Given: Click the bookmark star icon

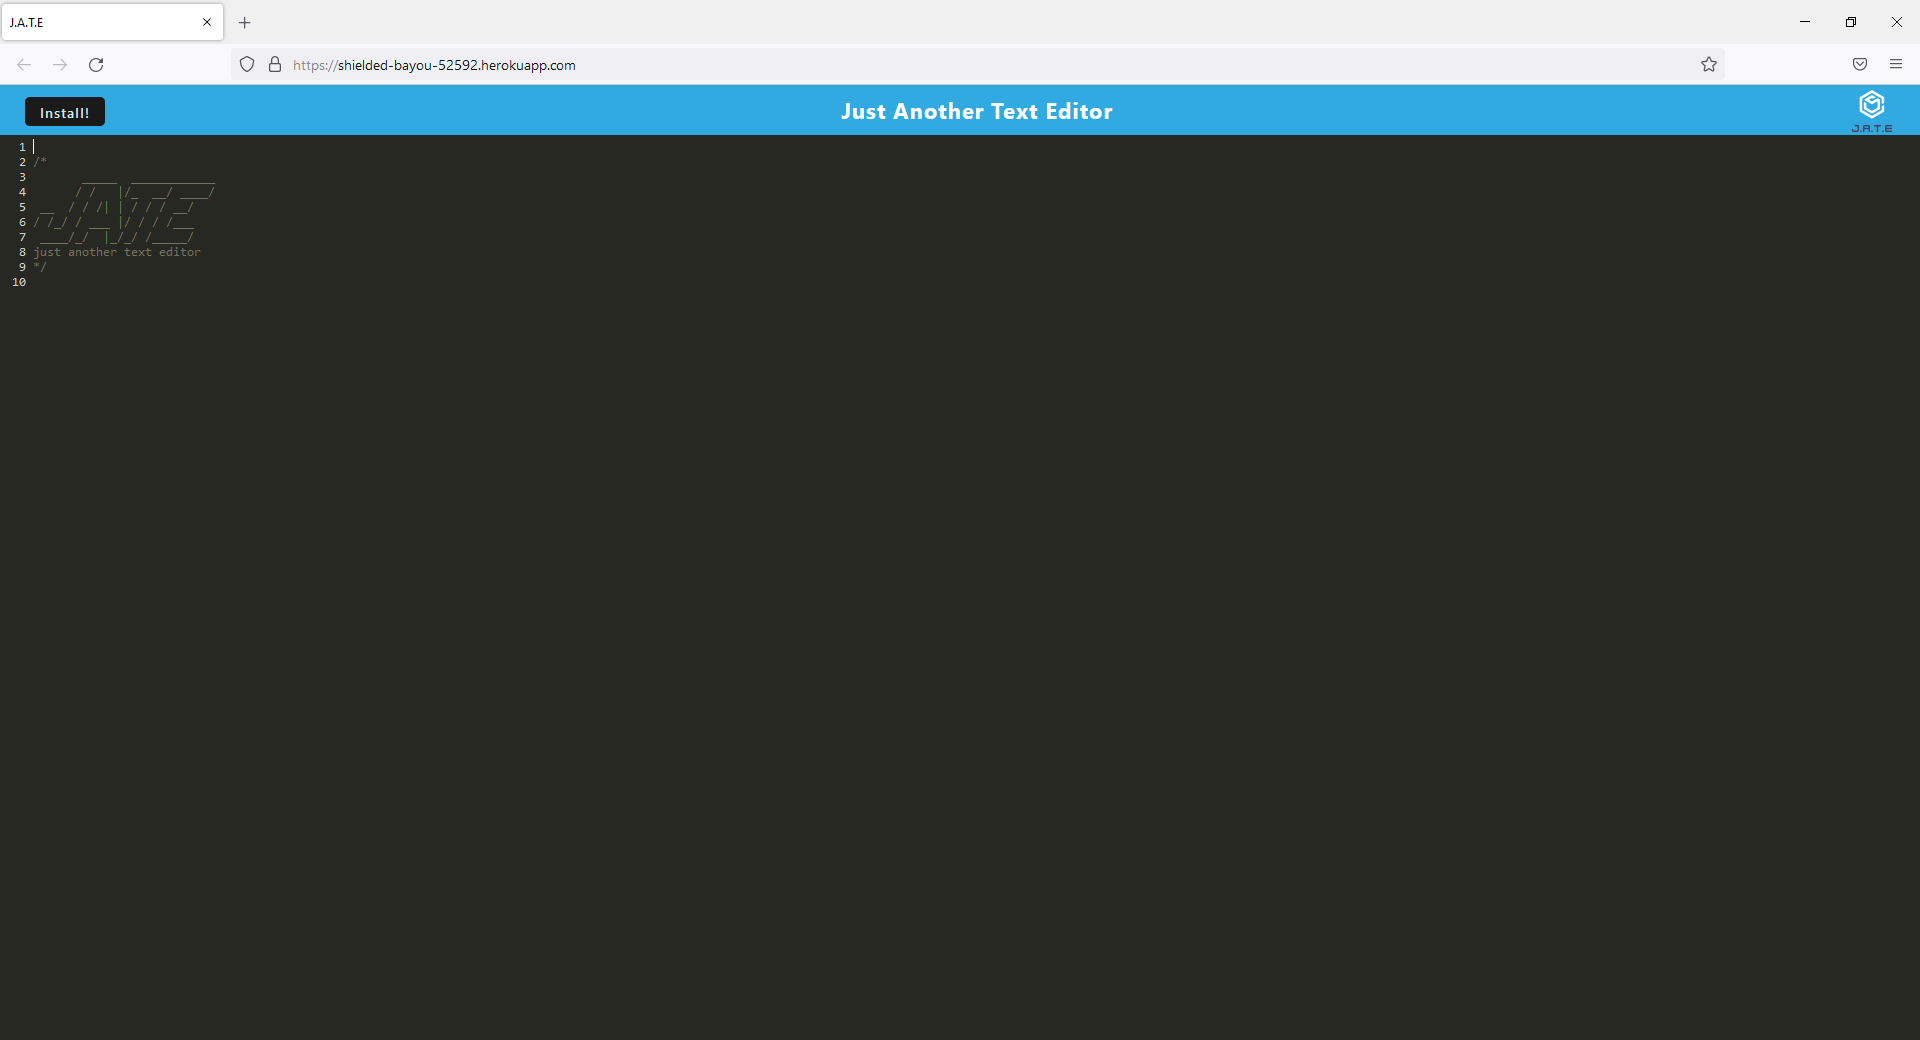Looking at the screenshot, I should tap(1709, 64).
